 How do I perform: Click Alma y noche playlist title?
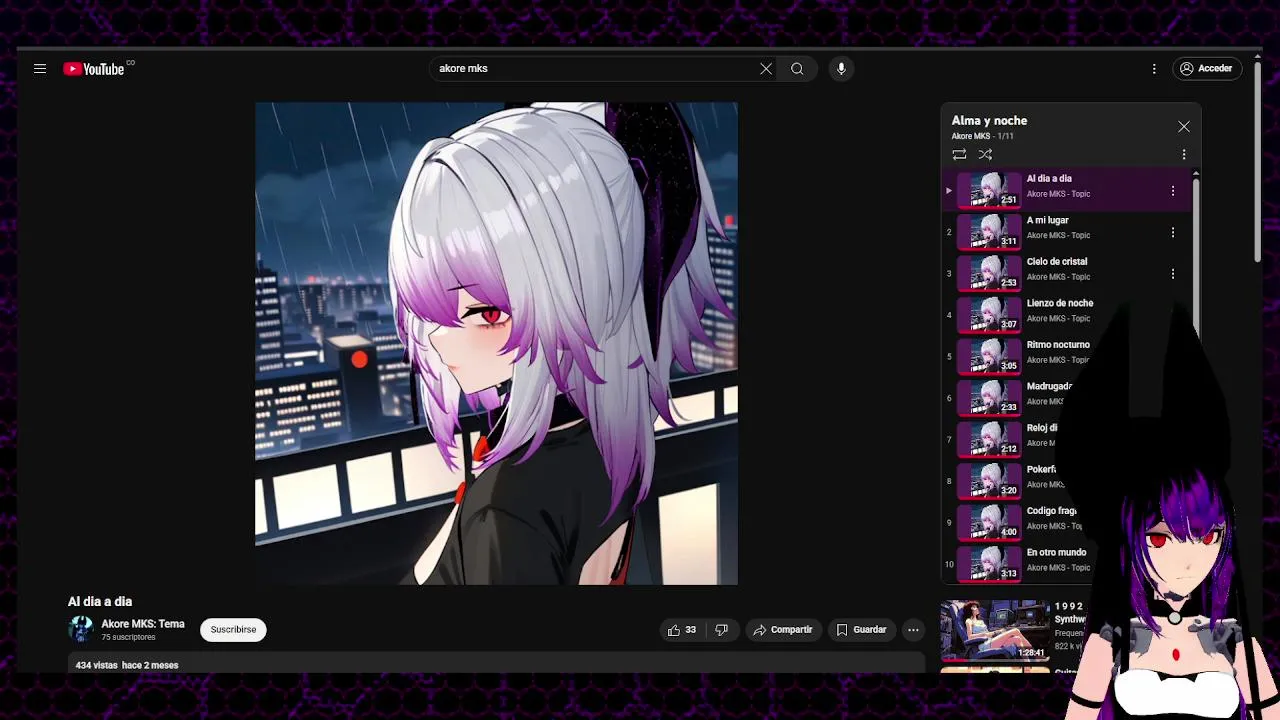click(x=989, y=121)
